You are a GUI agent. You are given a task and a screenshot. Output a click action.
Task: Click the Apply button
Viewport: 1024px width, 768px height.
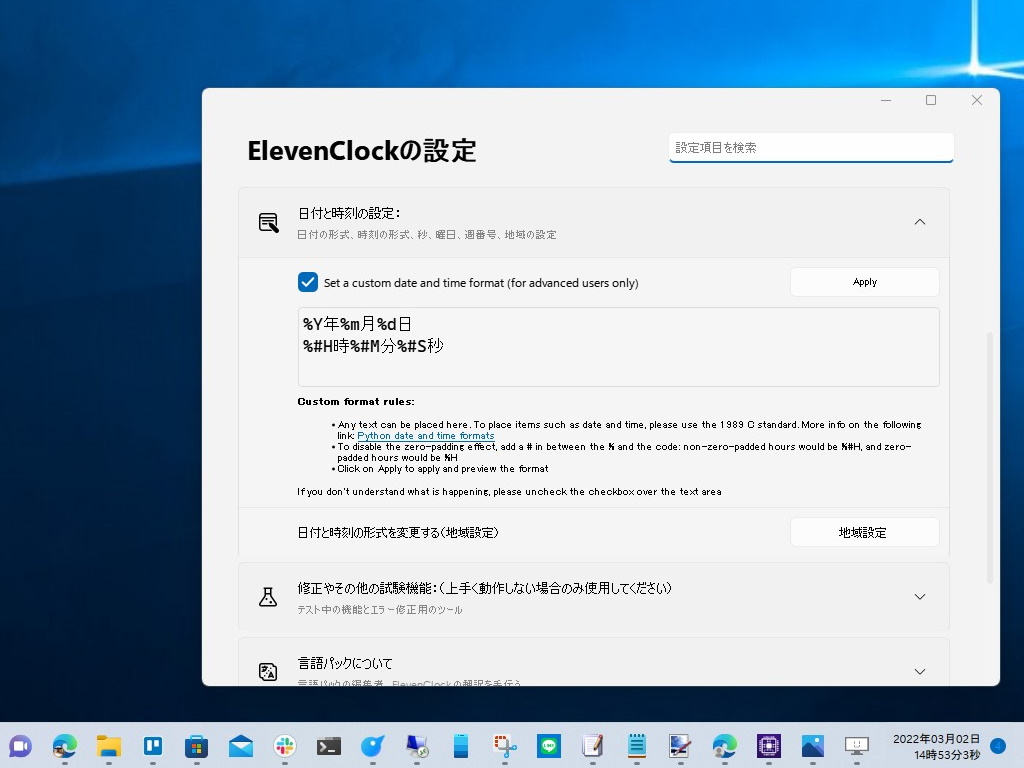[864, 281]
